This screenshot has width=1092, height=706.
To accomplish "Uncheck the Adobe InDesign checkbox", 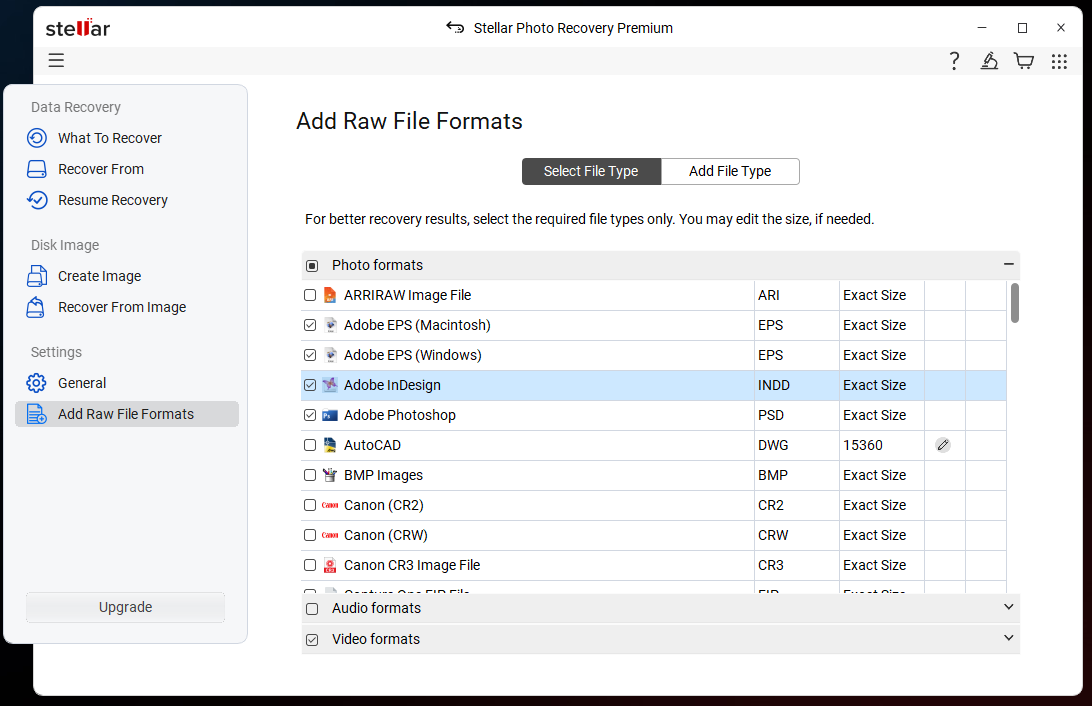I will pyautogui.click(x=310, y=385).
